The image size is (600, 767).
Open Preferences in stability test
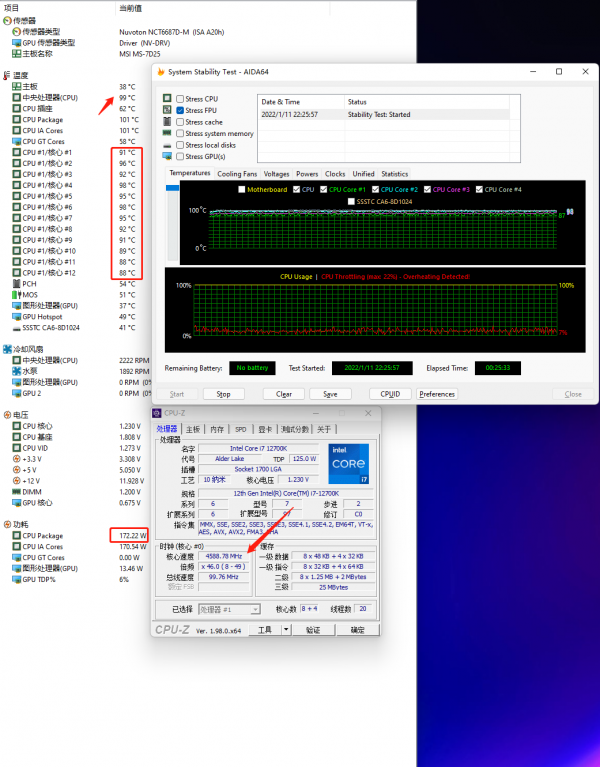point(437,394)
